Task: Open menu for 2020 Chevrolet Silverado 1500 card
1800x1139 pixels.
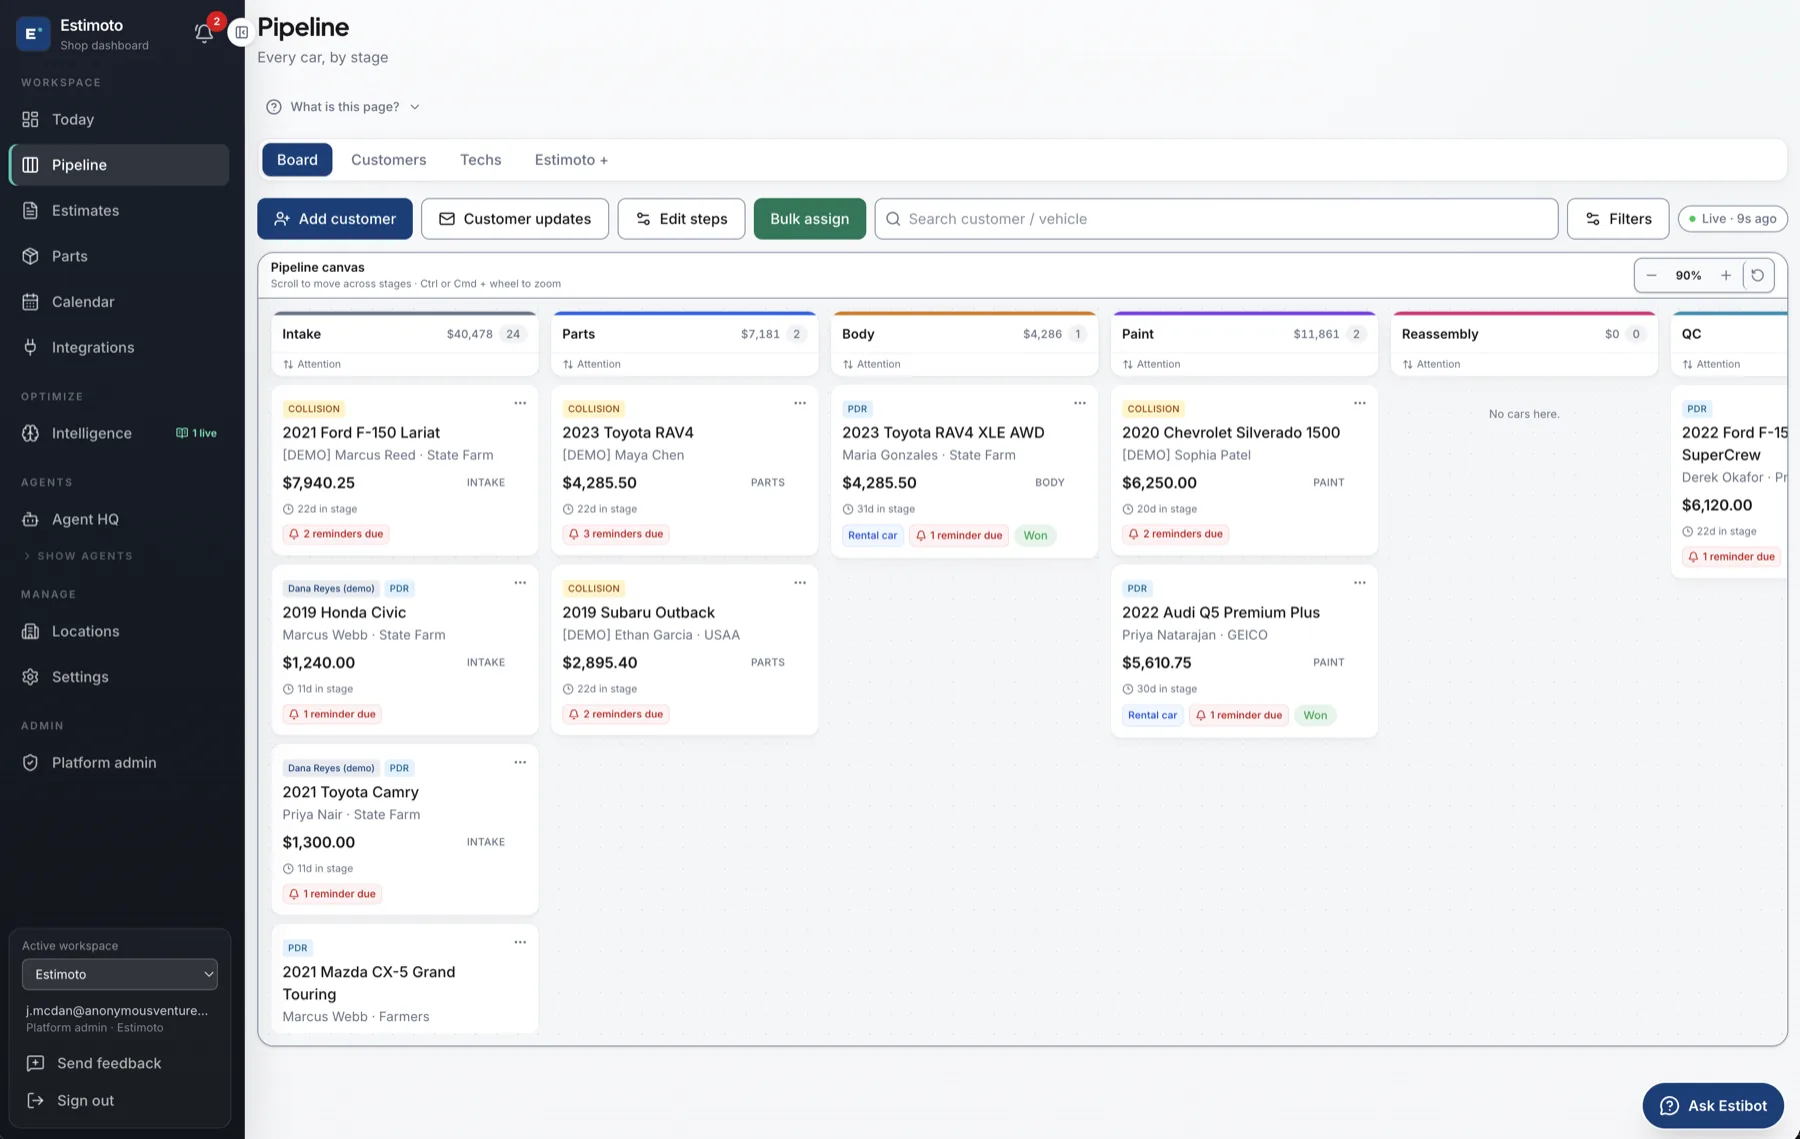Action: 1360,403
